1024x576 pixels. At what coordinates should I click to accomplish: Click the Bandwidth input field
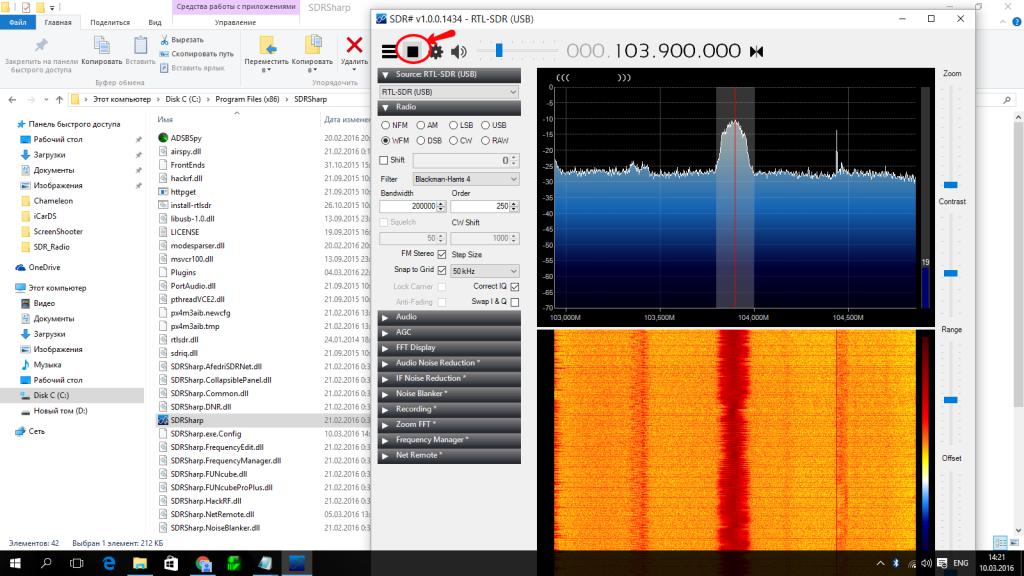(x=408, y=206)
